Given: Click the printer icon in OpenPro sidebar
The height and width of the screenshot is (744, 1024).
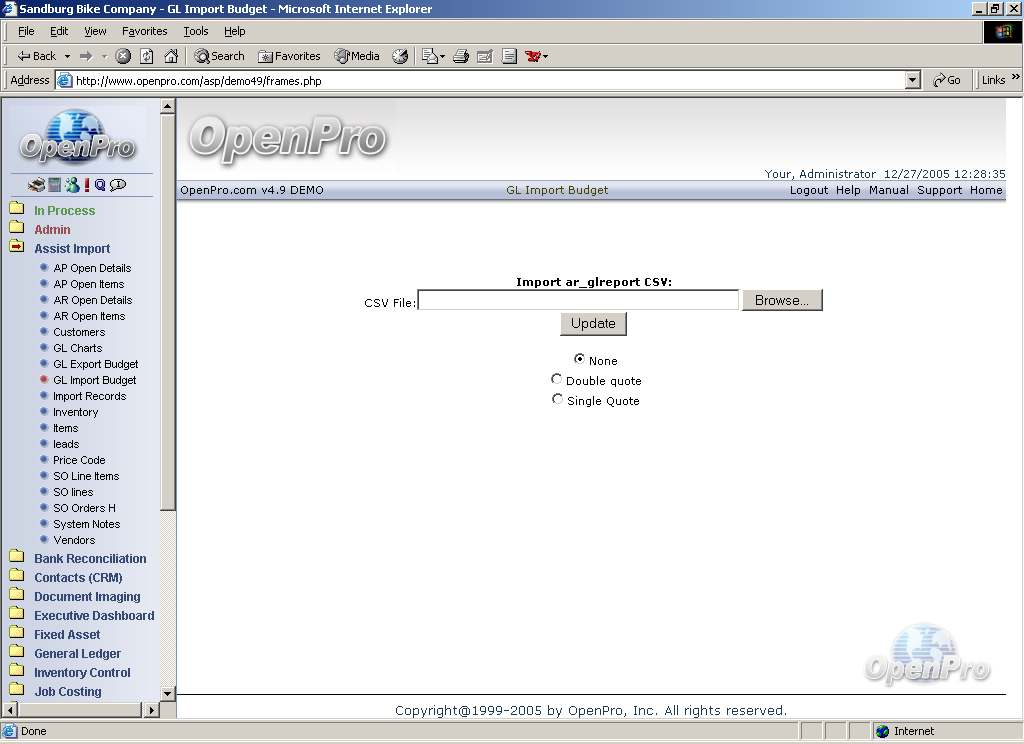Looking at the screenshot, I should click(36, 185).
